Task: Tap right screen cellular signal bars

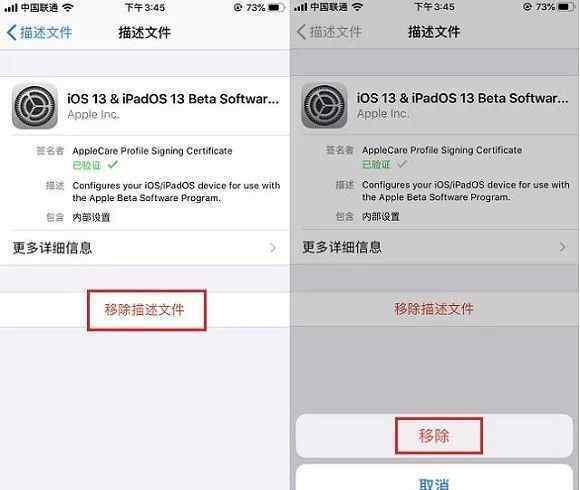Action: point(301,7)
